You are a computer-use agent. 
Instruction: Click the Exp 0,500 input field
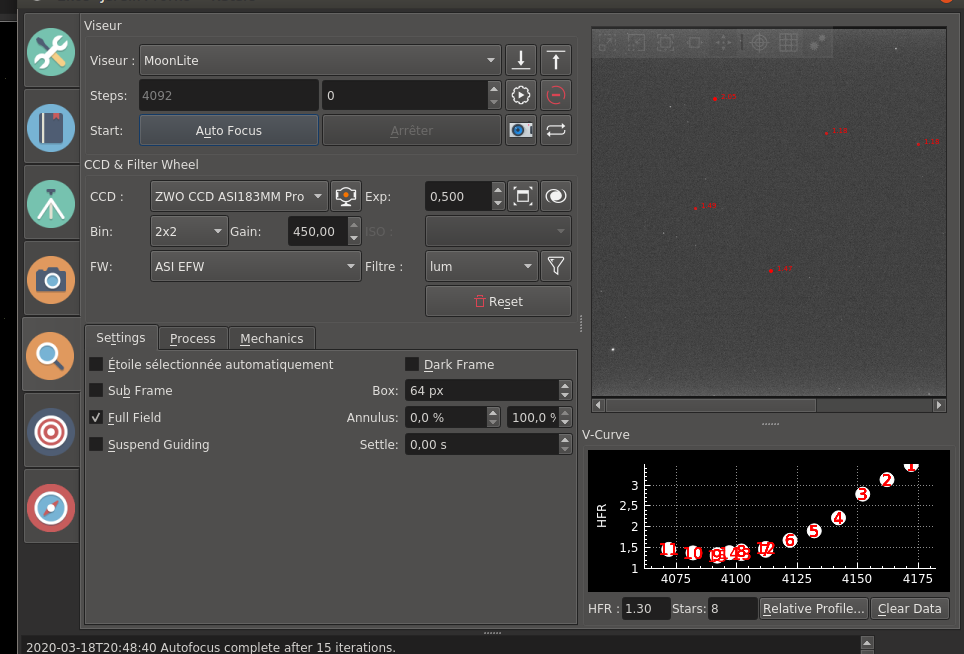click(459, 196)
